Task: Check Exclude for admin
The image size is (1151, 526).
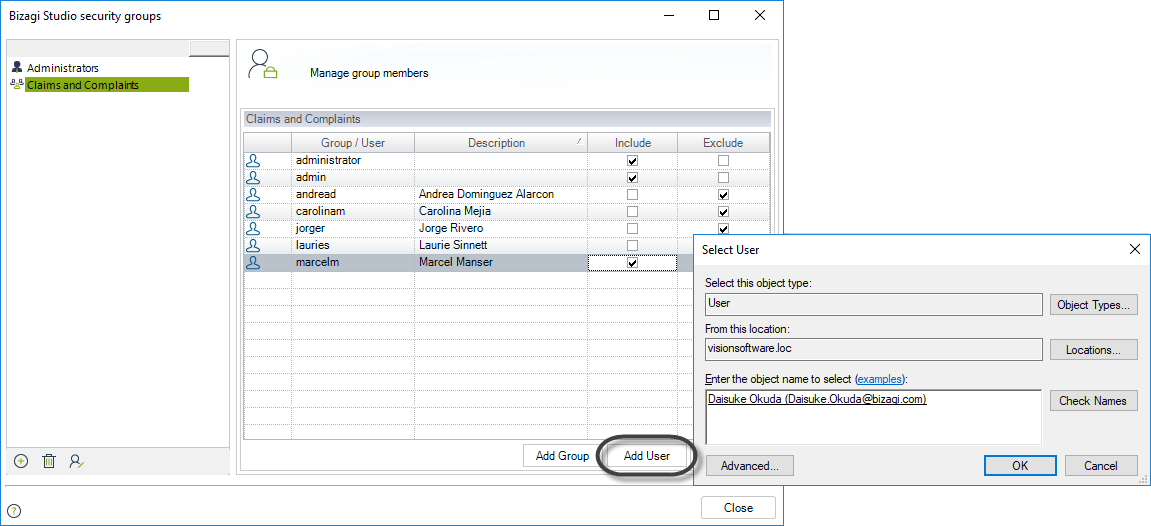Action: 724,178
